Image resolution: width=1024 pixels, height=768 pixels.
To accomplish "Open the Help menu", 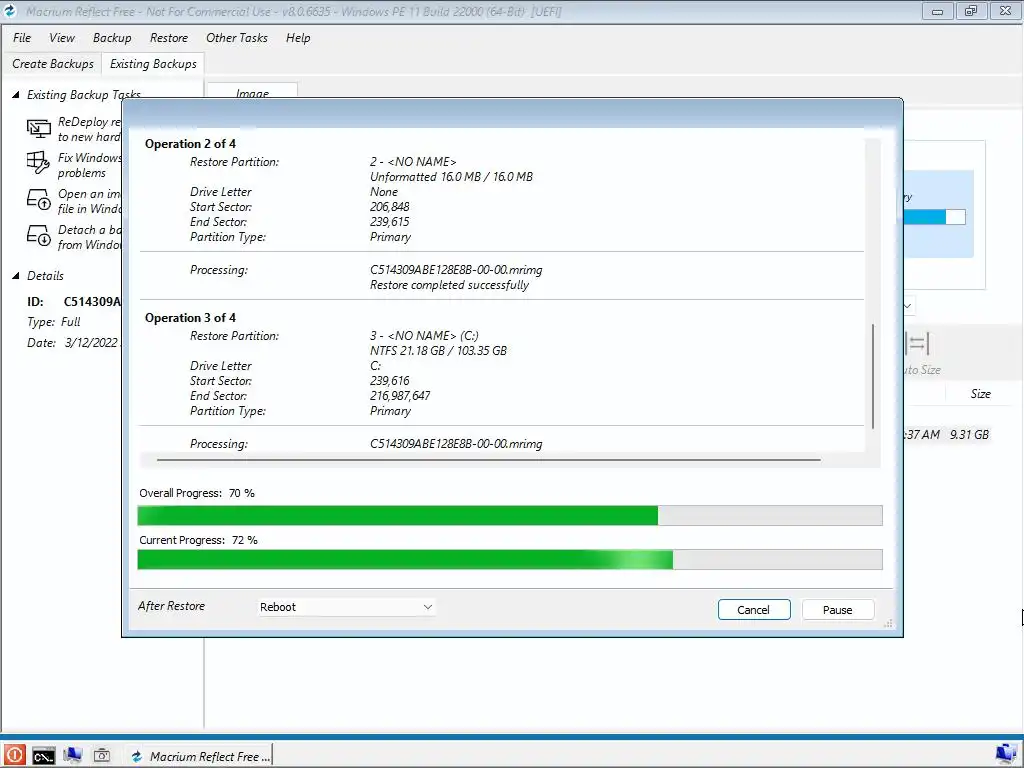I will click(298, 38).
